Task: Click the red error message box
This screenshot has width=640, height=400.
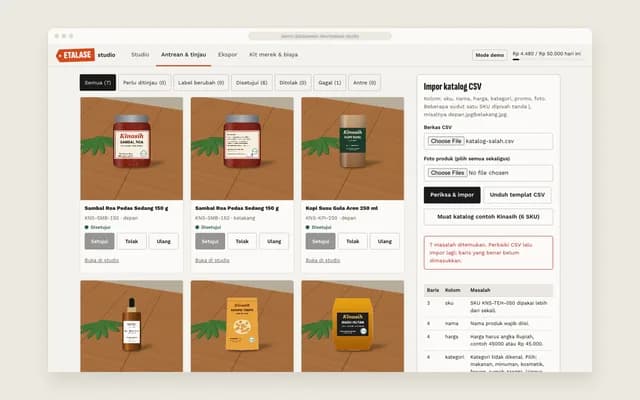Action: click(x=488, y=253)
